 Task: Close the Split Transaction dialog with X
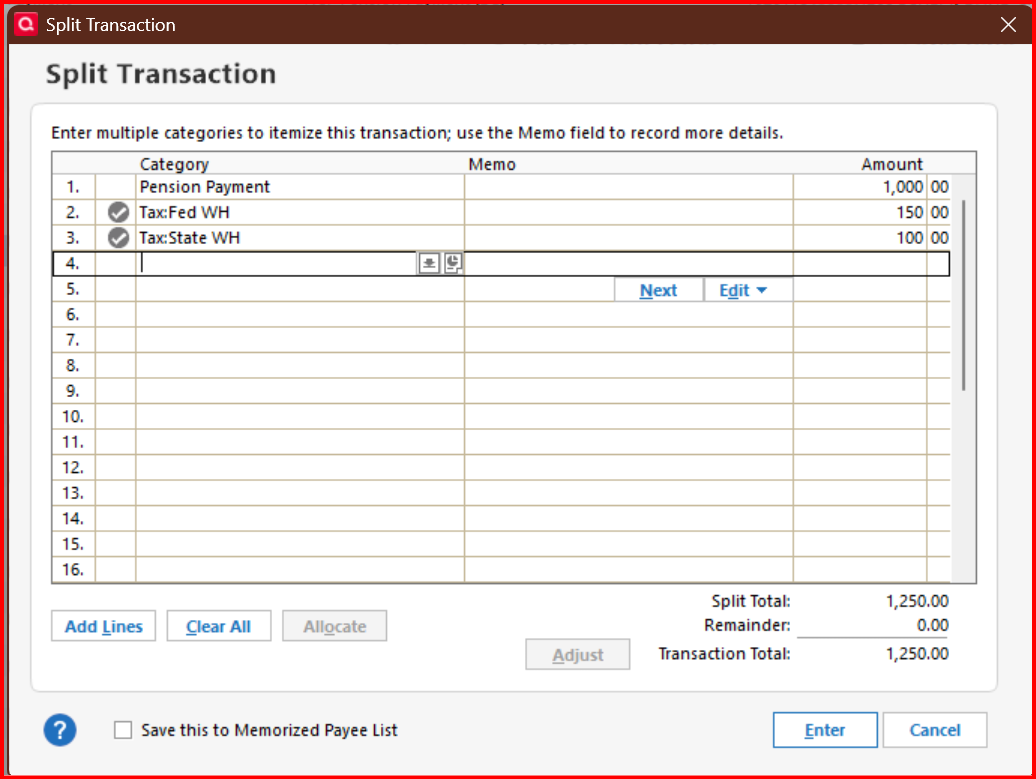point(1008,24)
